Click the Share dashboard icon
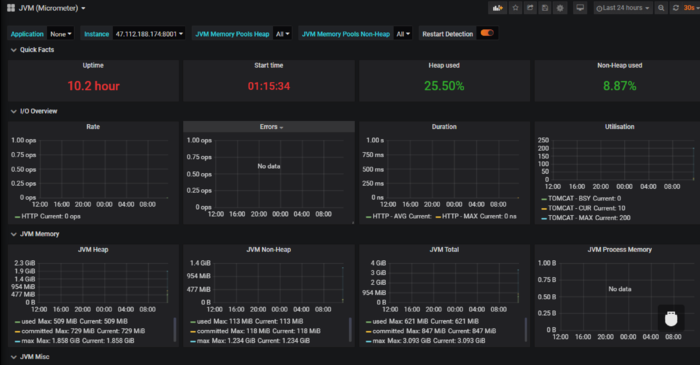Image resolution: width=700 pixels, height=365 pixels. click(530, 8)
